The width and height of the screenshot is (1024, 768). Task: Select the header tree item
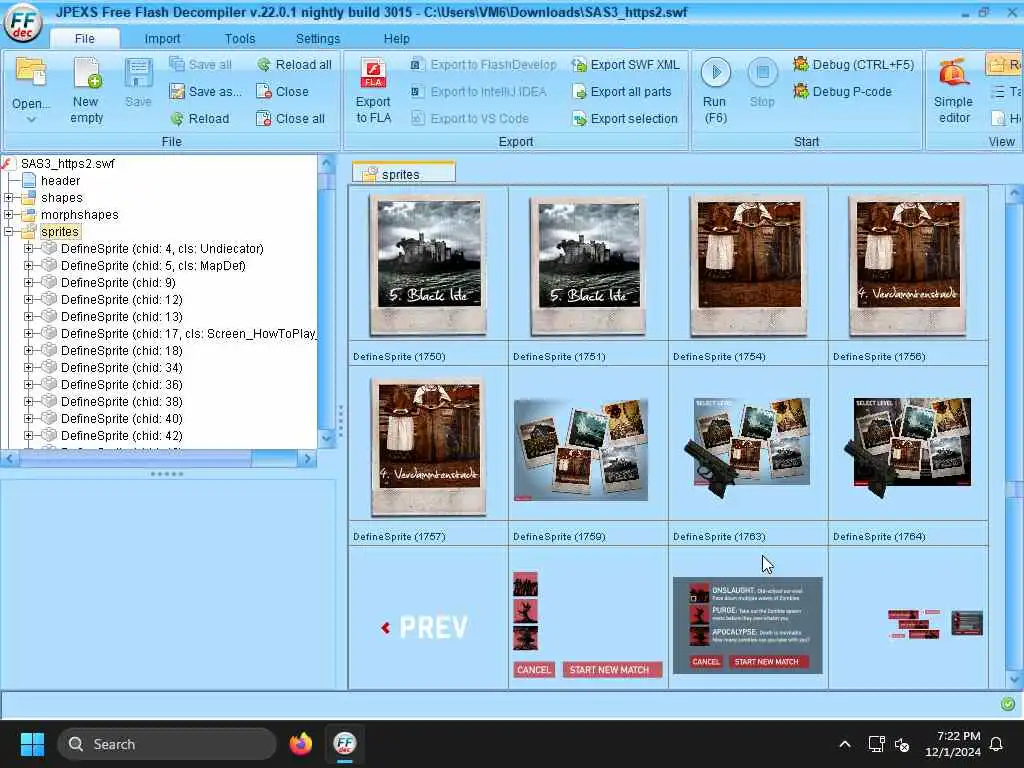[60, 180]
